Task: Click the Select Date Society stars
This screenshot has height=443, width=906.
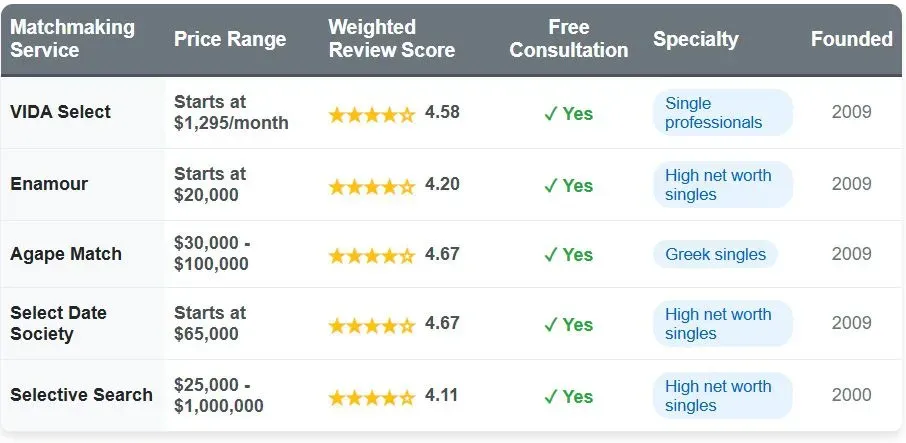Action: pos(371,325)
